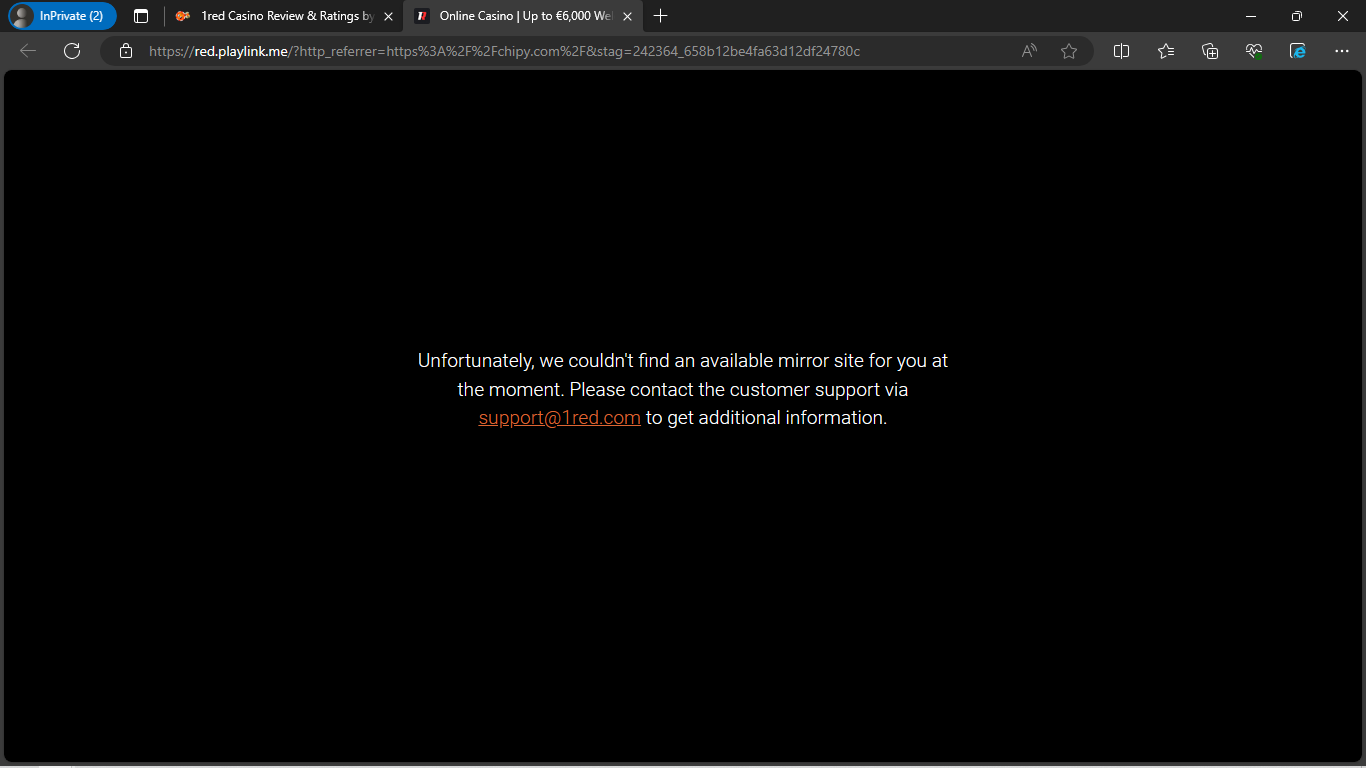Viewport: 1366px width, 768px height.
Task: Add this page to favorites star
Action: [x=1069, y=51]
